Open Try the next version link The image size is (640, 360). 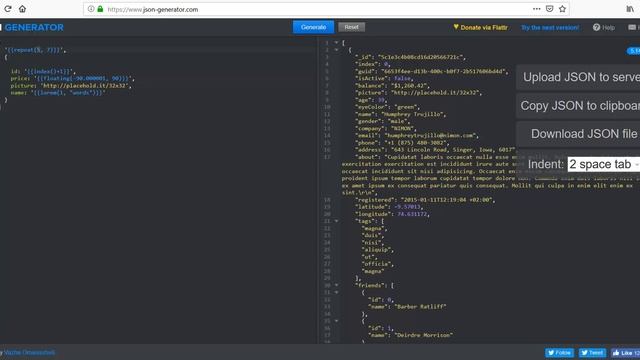point(550,27)
